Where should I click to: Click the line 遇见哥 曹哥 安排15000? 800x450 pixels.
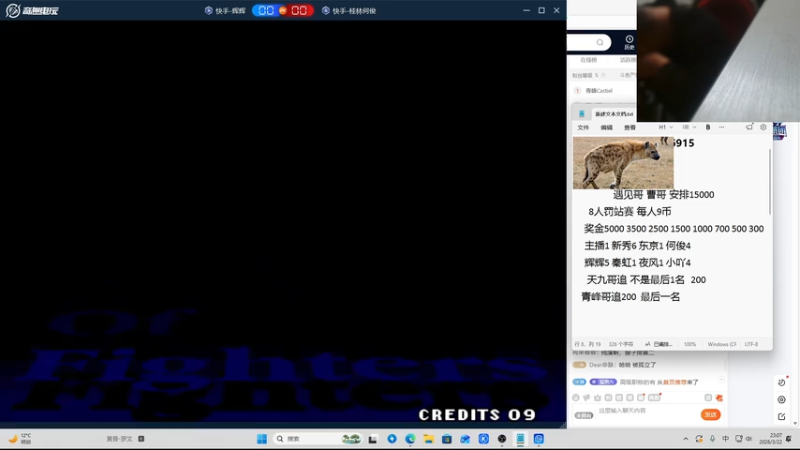(663, 194)
